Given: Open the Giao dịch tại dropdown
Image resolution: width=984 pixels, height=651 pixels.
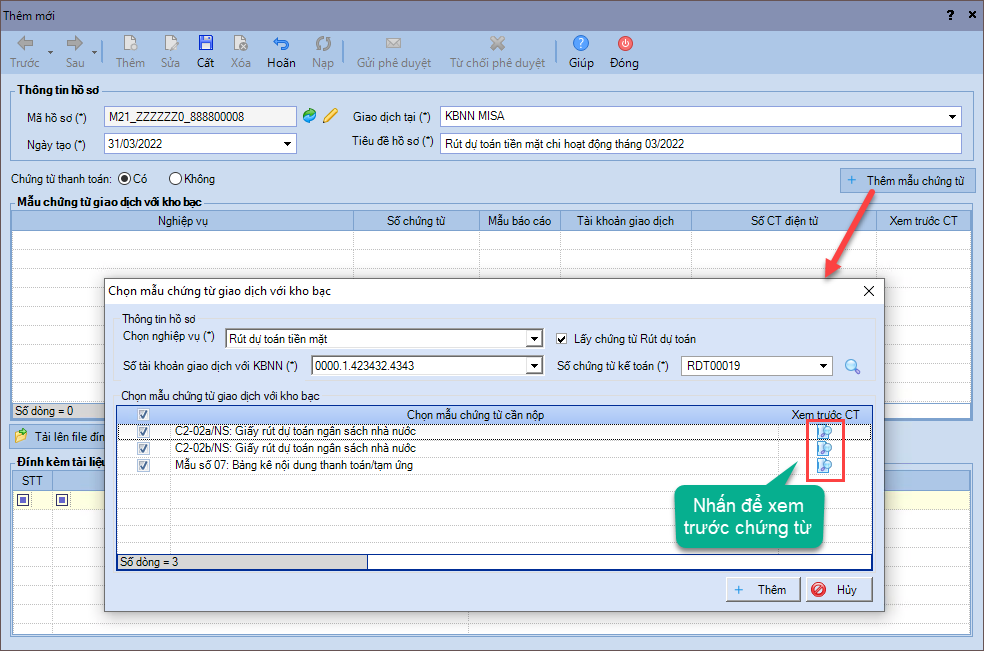Looking at the screenshot, I should pos(951,117).
